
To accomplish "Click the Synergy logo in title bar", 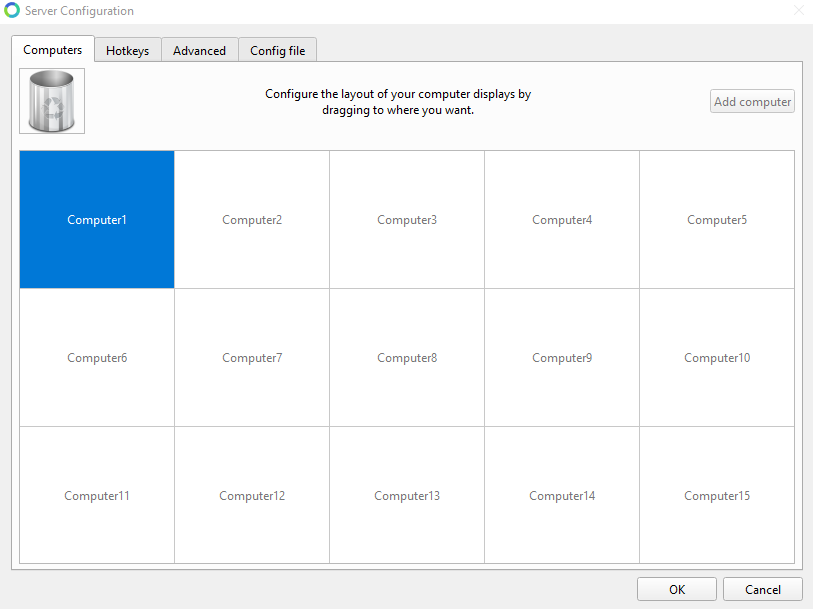I will (11, 10).
